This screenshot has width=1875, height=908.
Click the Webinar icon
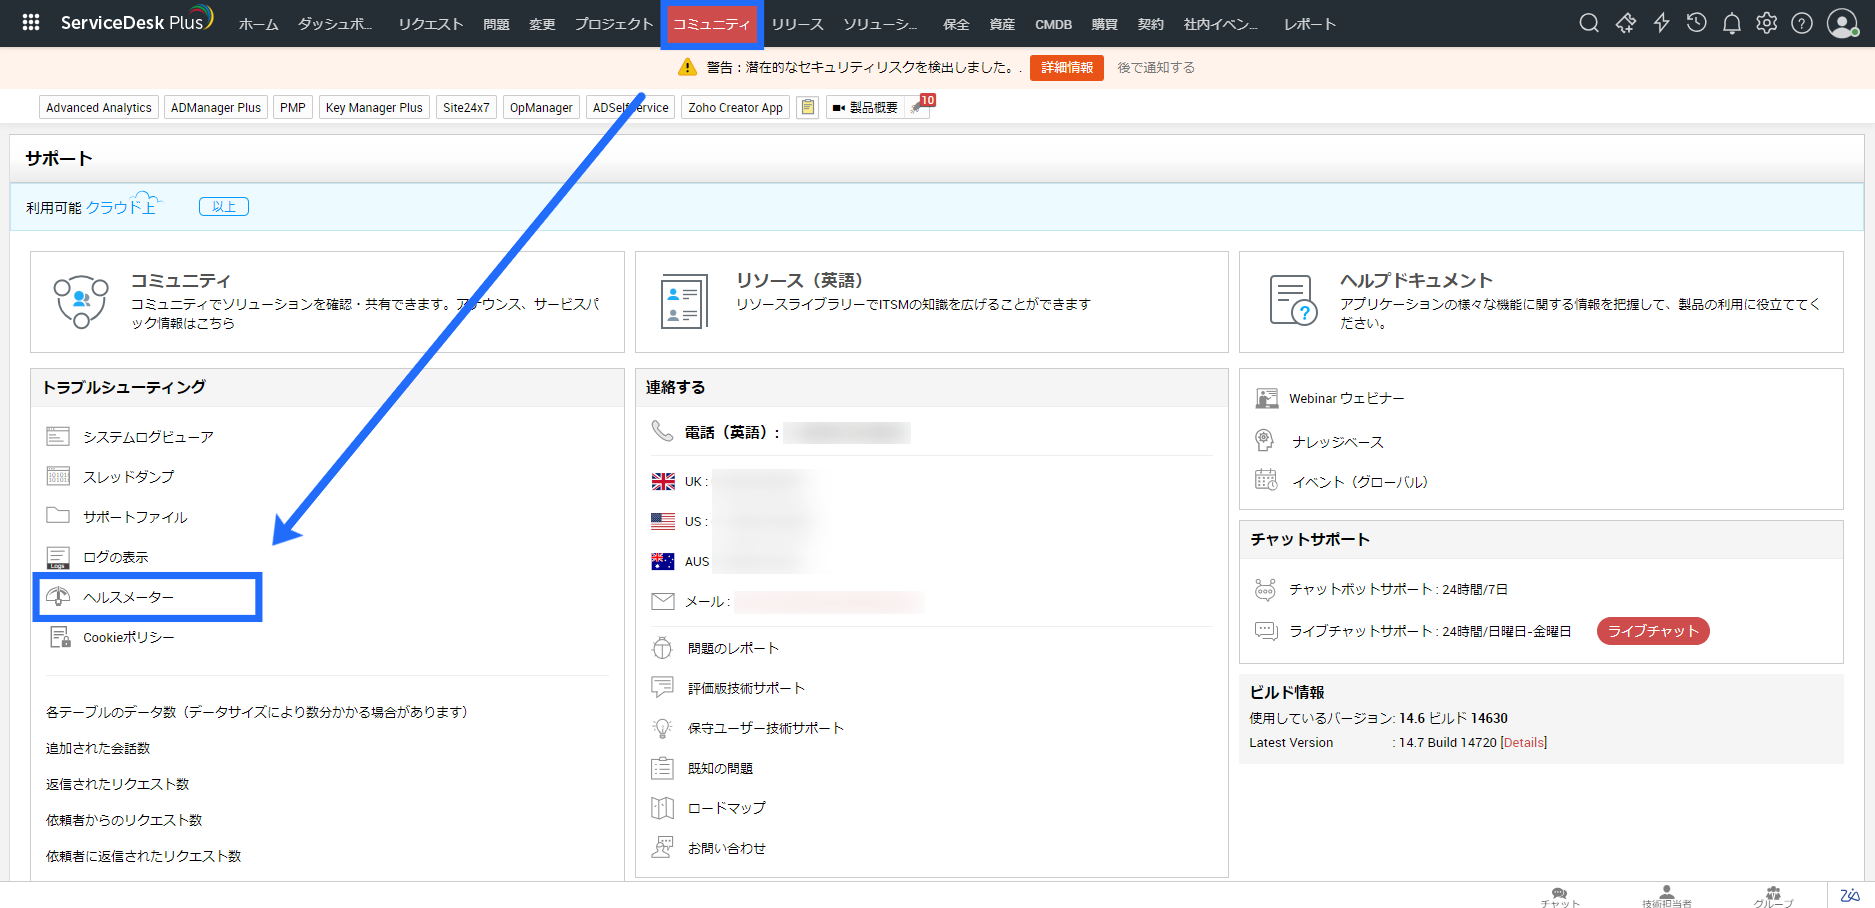(1266, 398)
